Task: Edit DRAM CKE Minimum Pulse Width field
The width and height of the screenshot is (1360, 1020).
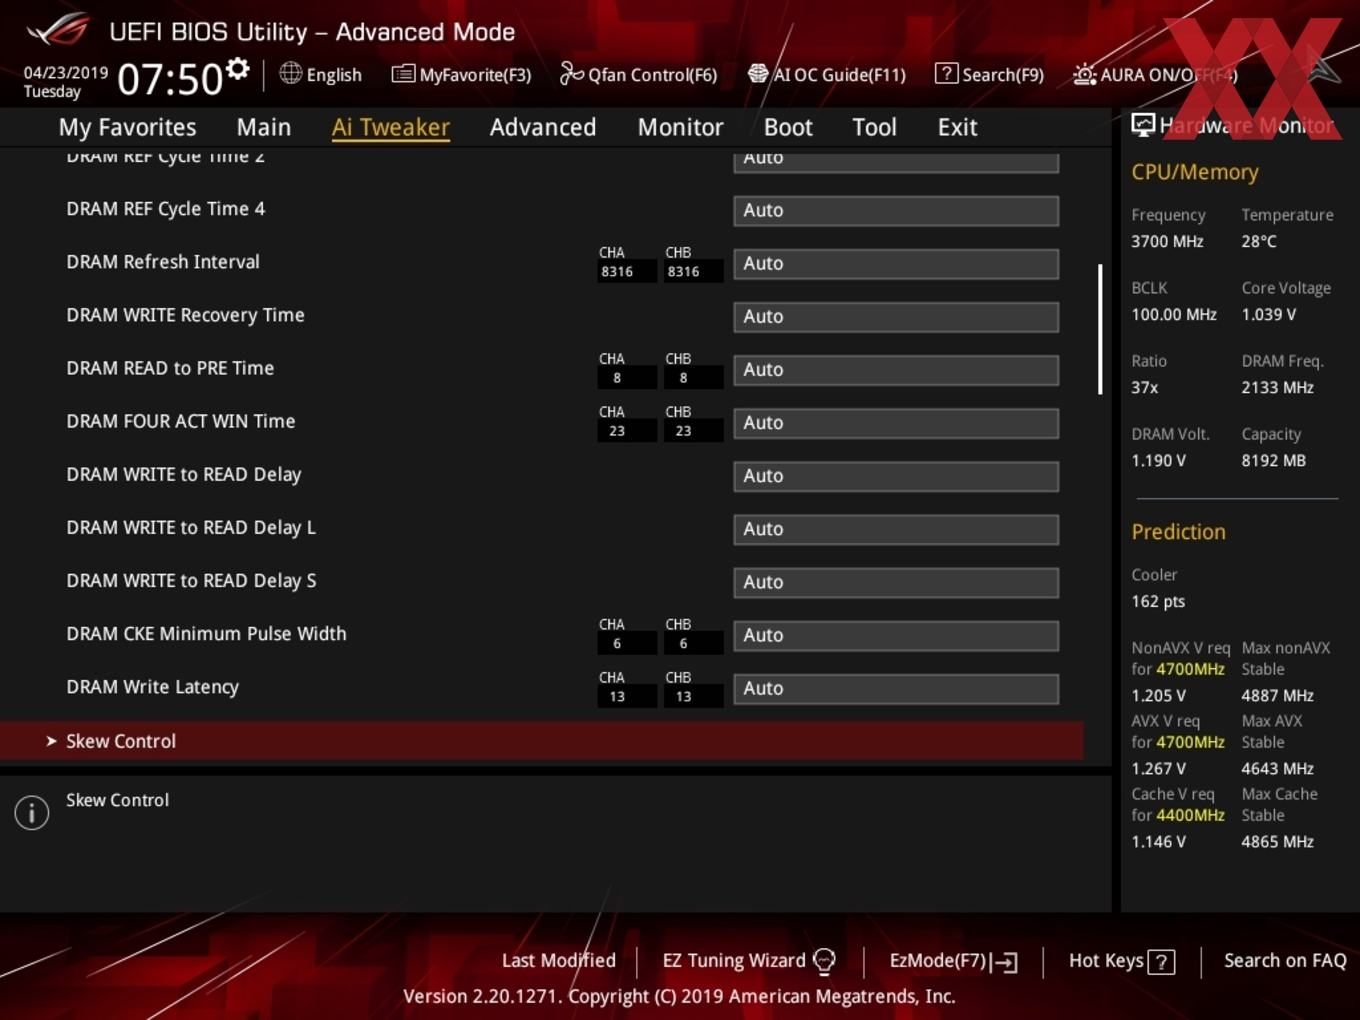Action: click(x=896, y=635)
